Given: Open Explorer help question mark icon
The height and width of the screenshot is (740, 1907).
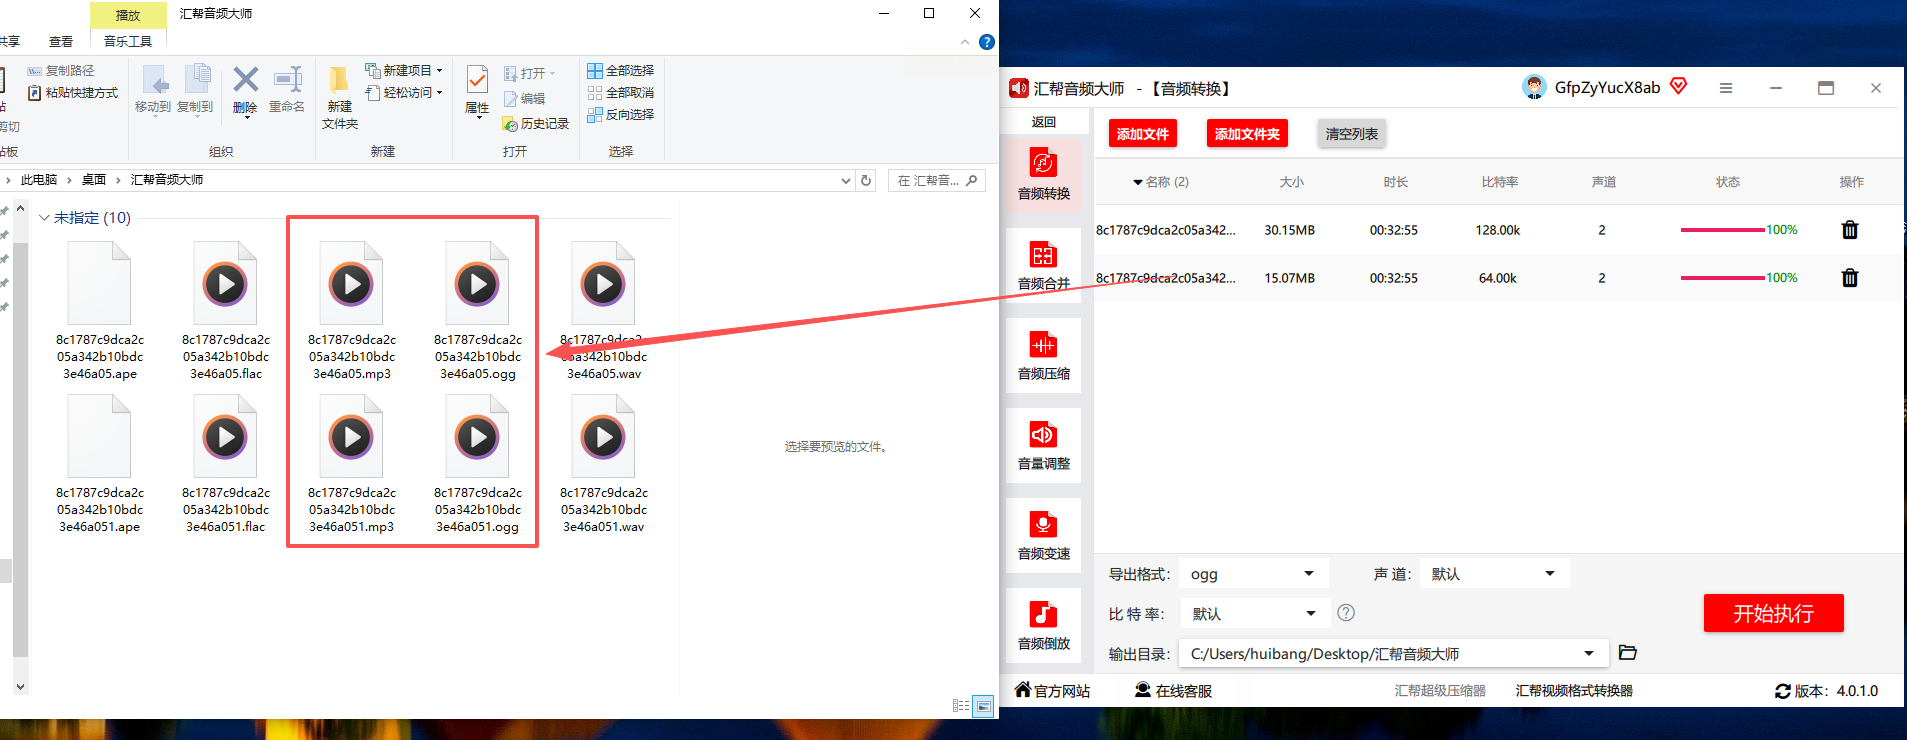Looking at the screenshot, I should coord(987,42).
